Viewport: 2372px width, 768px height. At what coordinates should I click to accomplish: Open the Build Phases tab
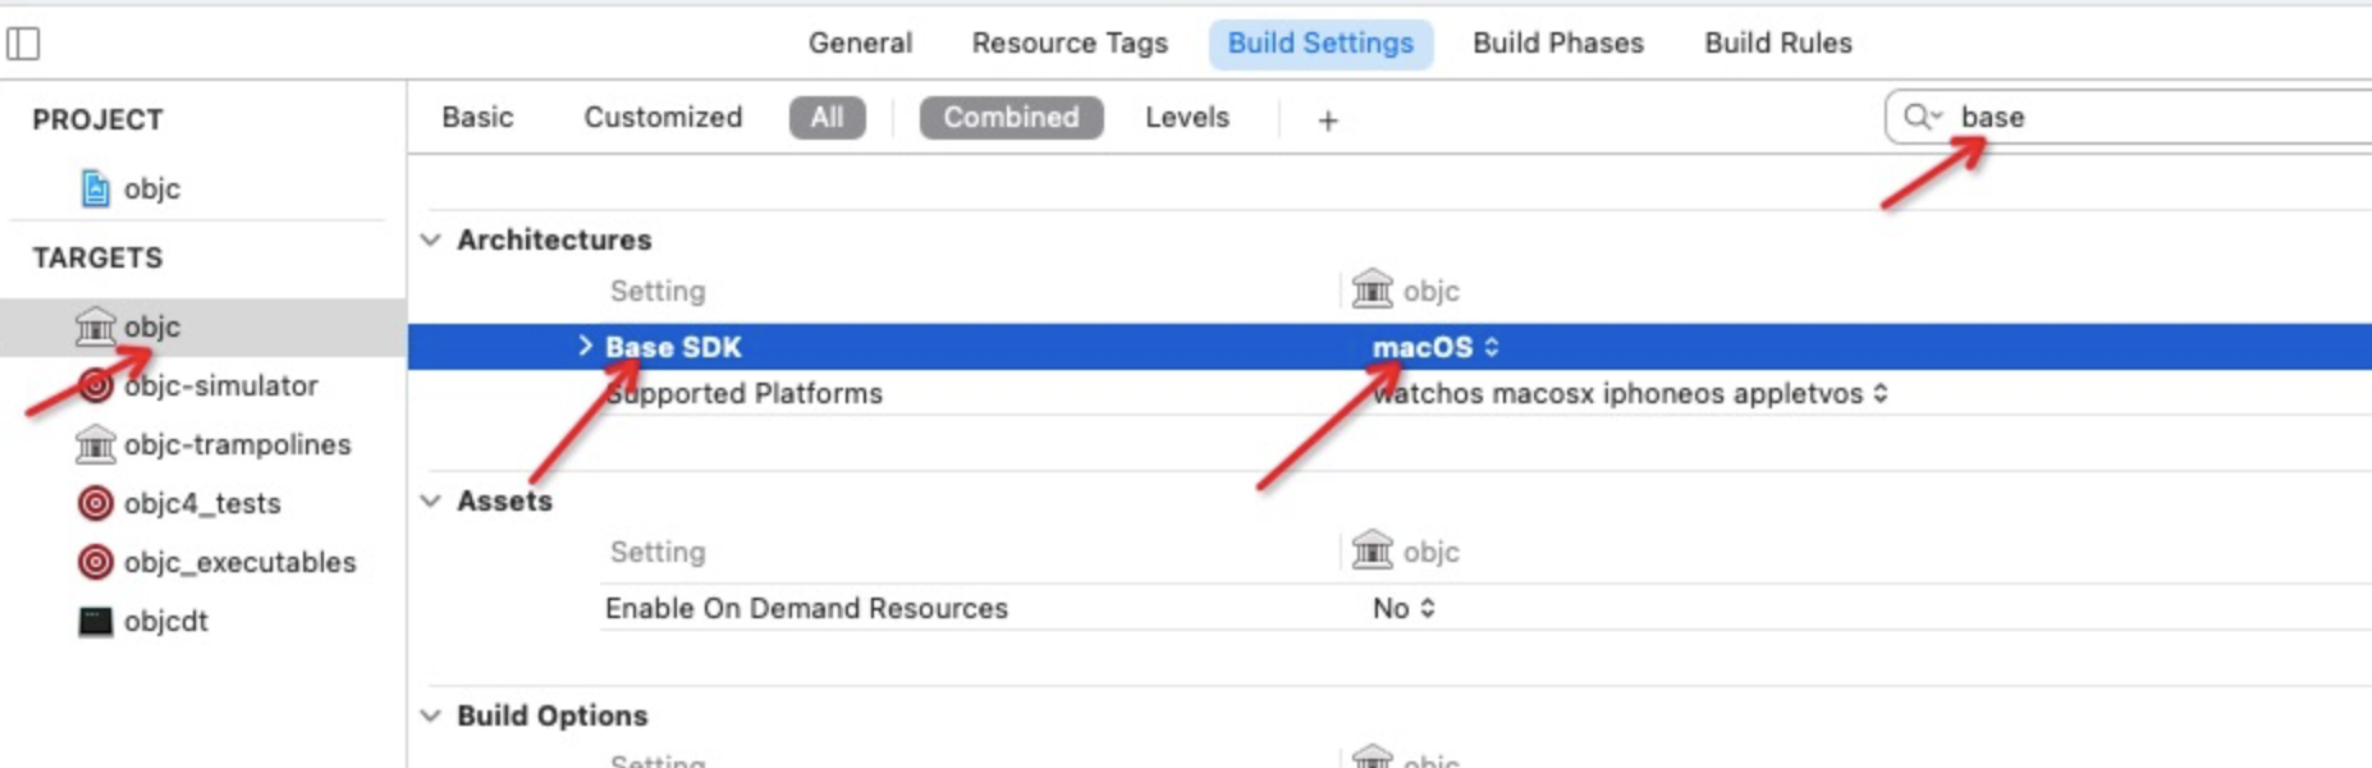(x=1557, y=43)
